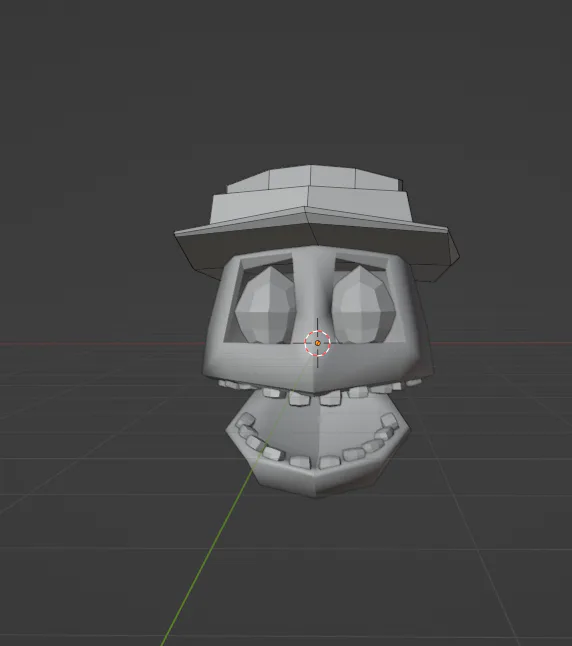The height and width of the screenshot is (646, 572).
Task: Select the left eye mesh
Action: coord(265,306)
